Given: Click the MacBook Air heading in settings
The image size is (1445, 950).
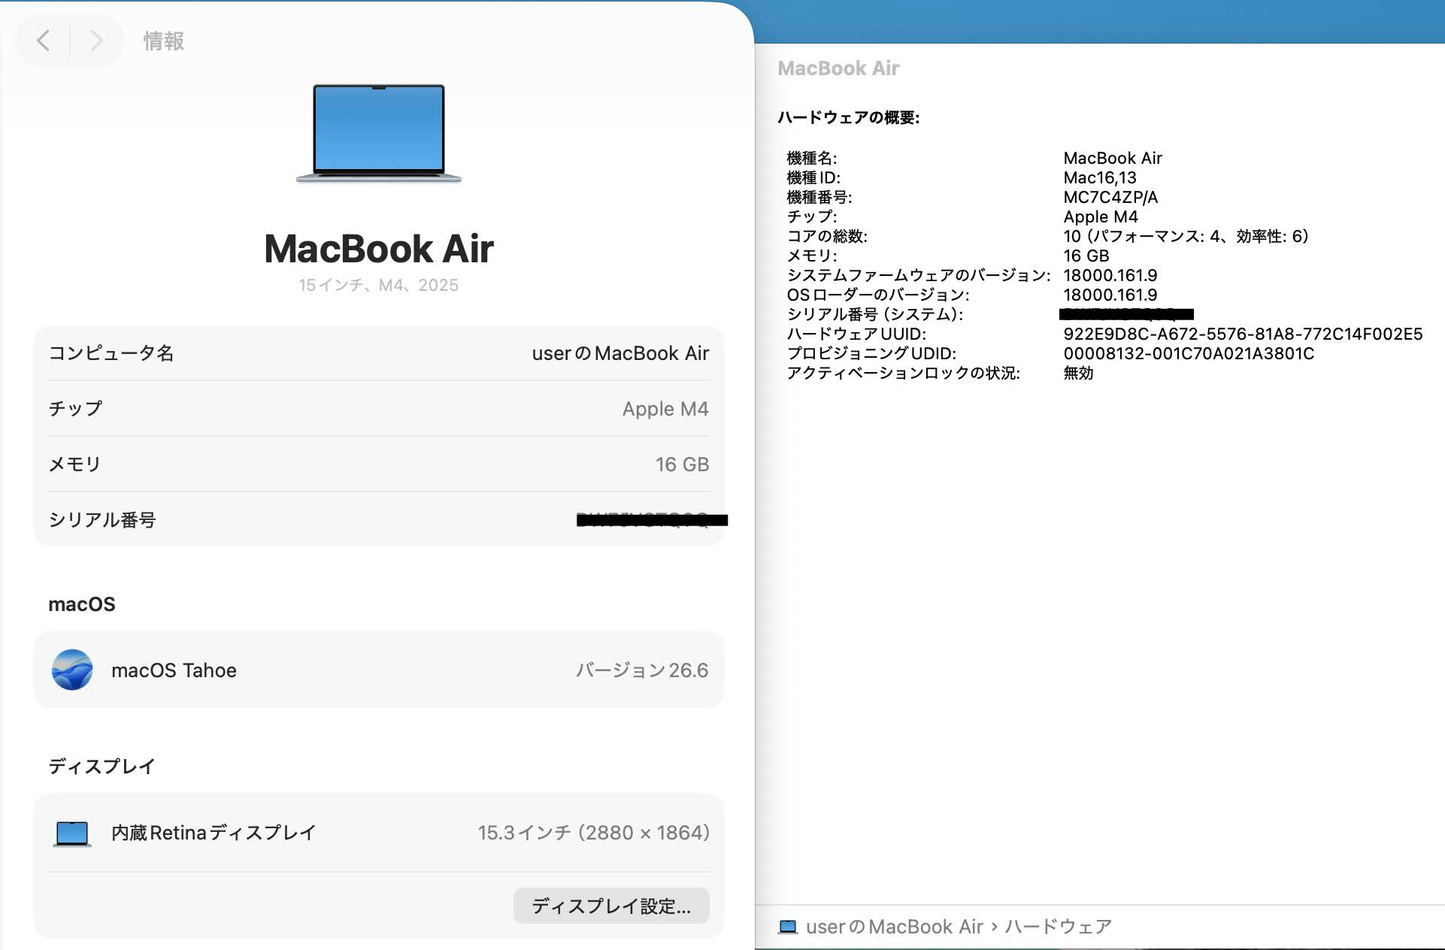Looking at the screenshot, I should click(x=379, y=249).
